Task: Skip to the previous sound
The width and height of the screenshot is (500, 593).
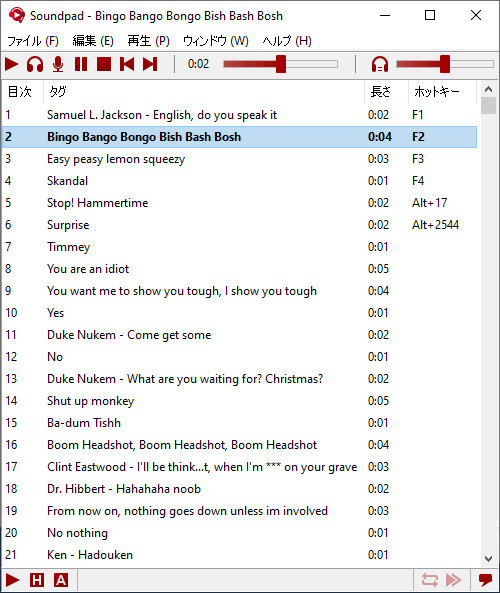Action: tap(127, 64)
